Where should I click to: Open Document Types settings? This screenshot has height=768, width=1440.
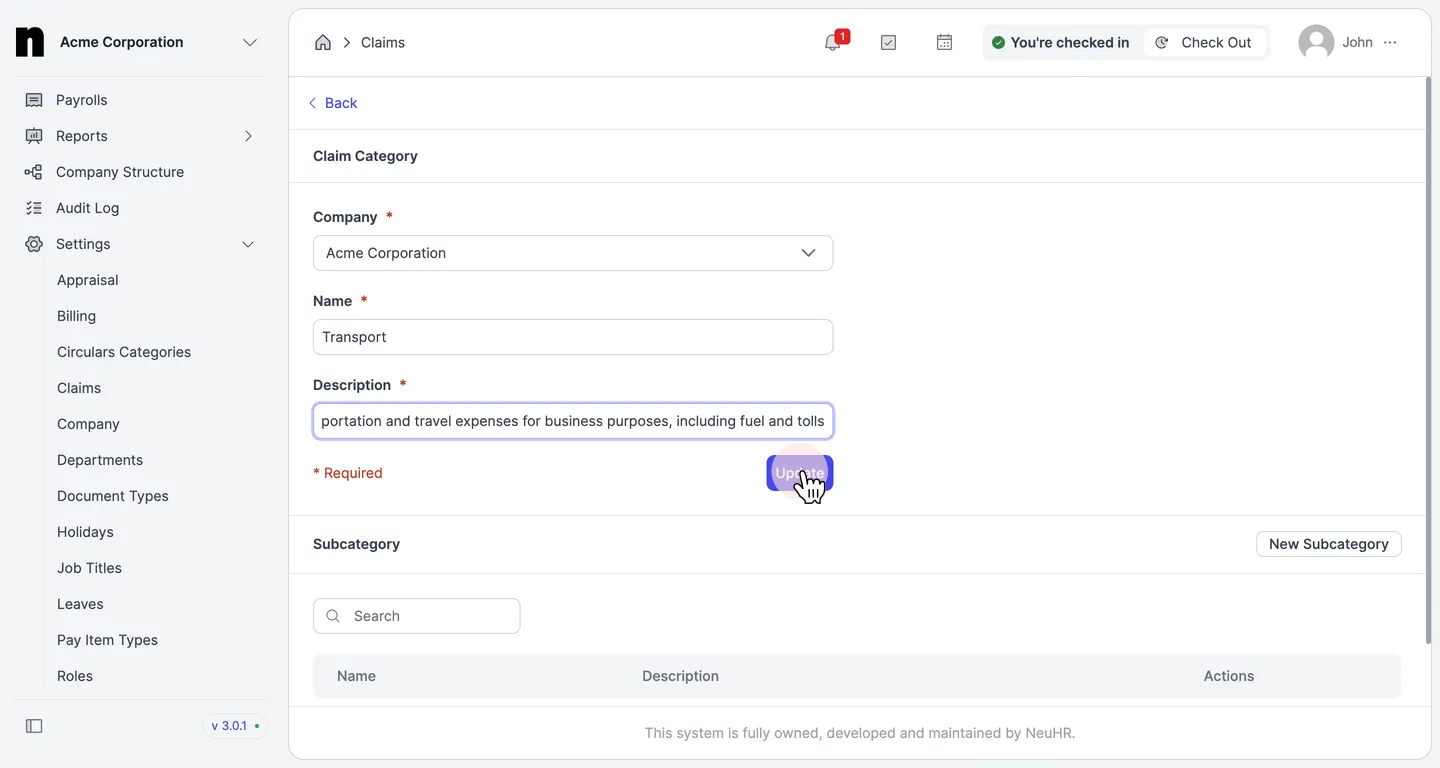(113, 496)
